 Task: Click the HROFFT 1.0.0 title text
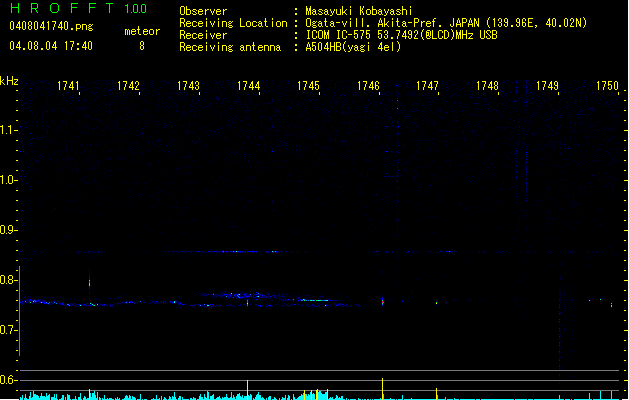(78, 8)
